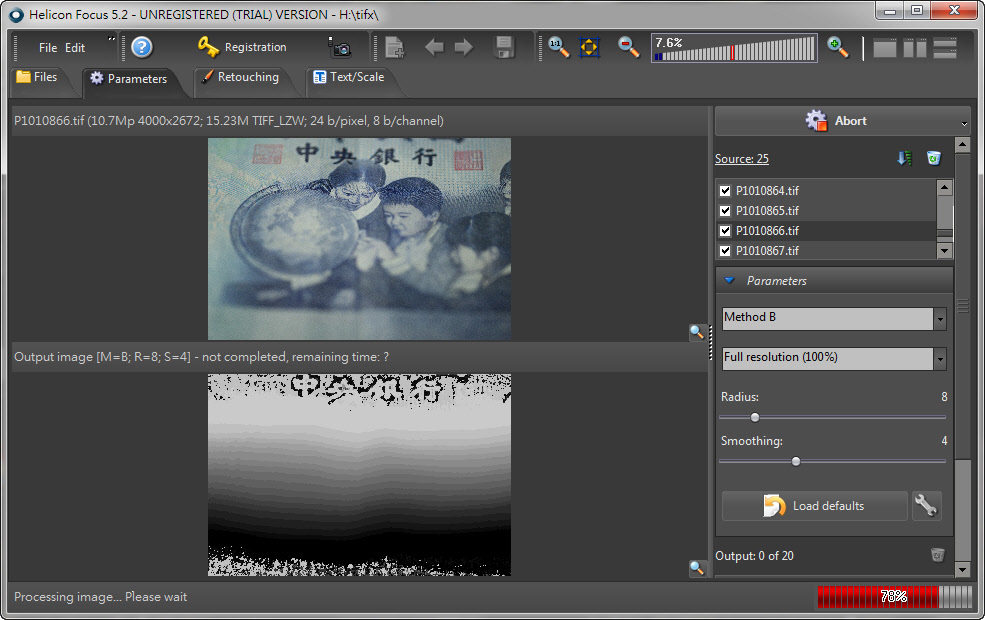Open the File menu

pyautogui.click(x=48, y=48)
